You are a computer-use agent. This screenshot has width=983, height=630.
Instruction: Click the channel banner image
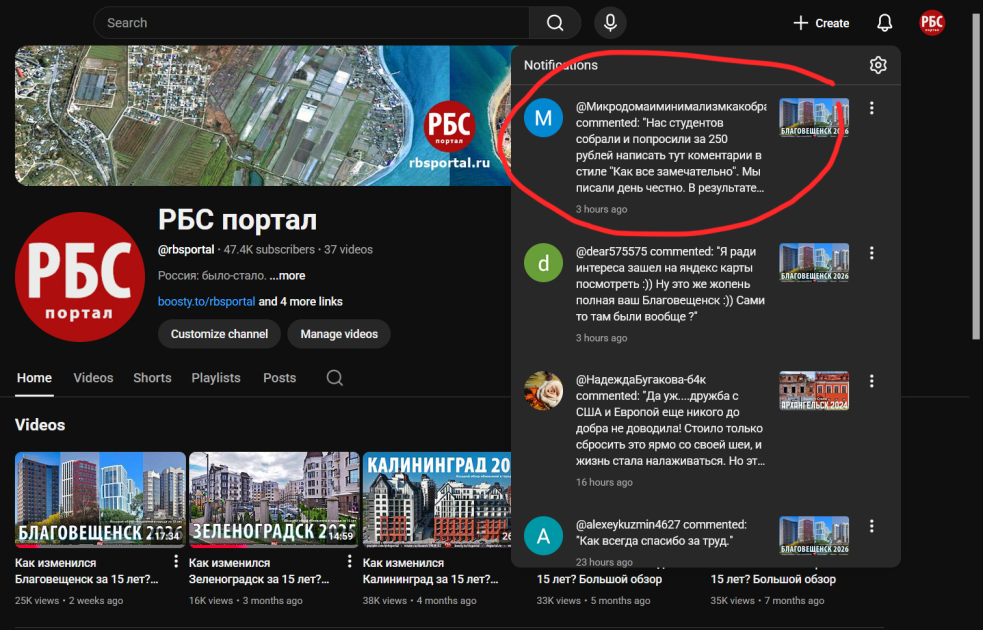(263, 115)
